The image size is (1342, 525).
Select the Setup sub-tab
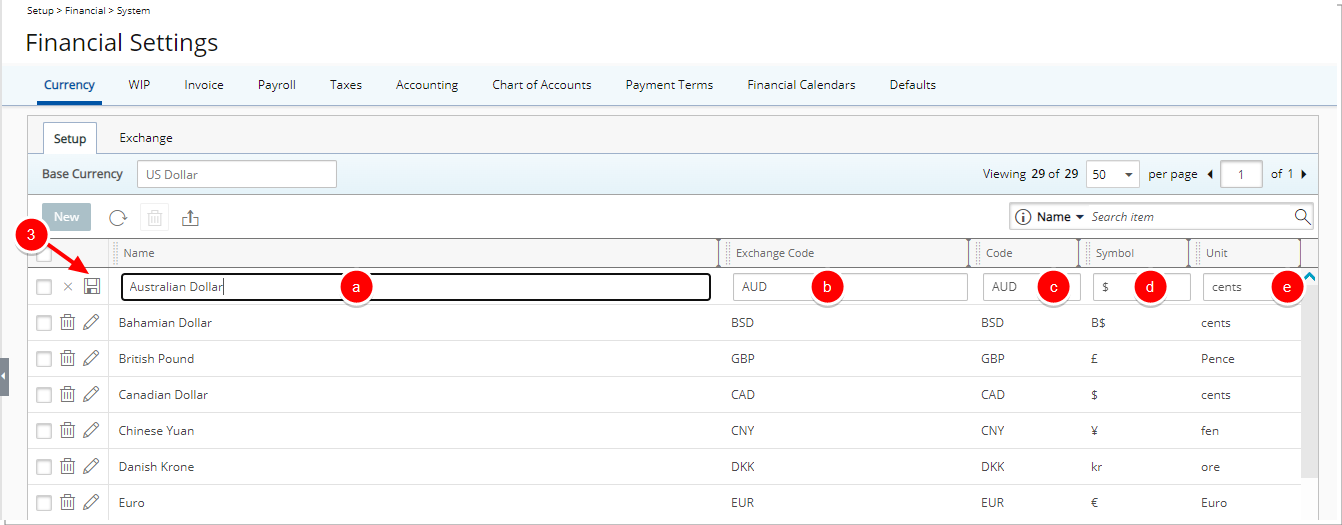coord(70,138)
